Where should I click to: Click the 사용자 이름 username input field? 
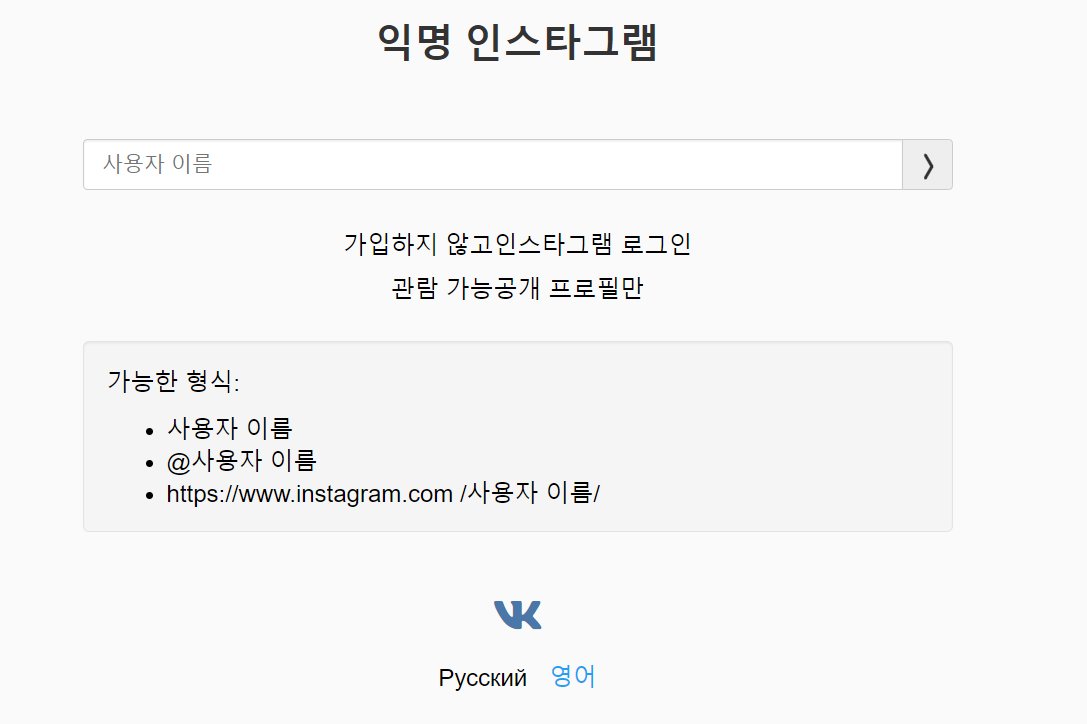click(x=493, y=164)
